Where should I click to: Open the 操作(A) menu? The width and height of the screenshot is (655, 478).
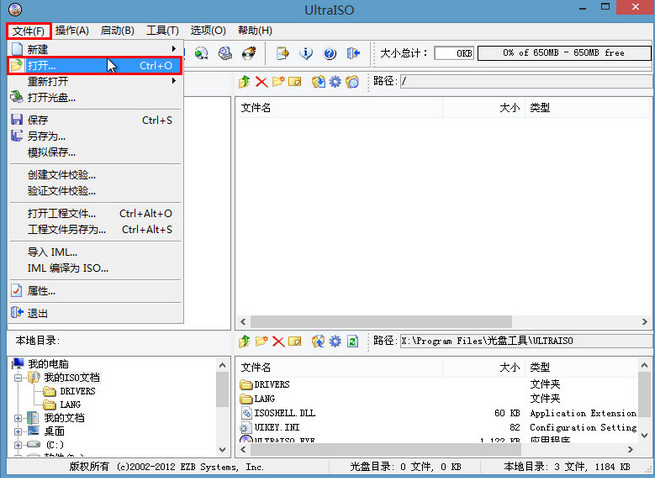(x=72, y=31)
